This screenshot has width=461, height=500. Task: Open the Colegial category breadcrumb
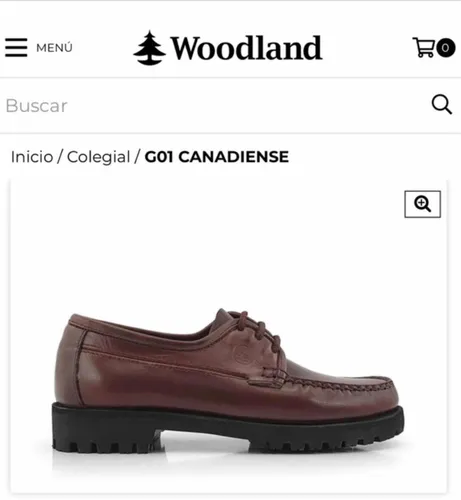(98, 157)
